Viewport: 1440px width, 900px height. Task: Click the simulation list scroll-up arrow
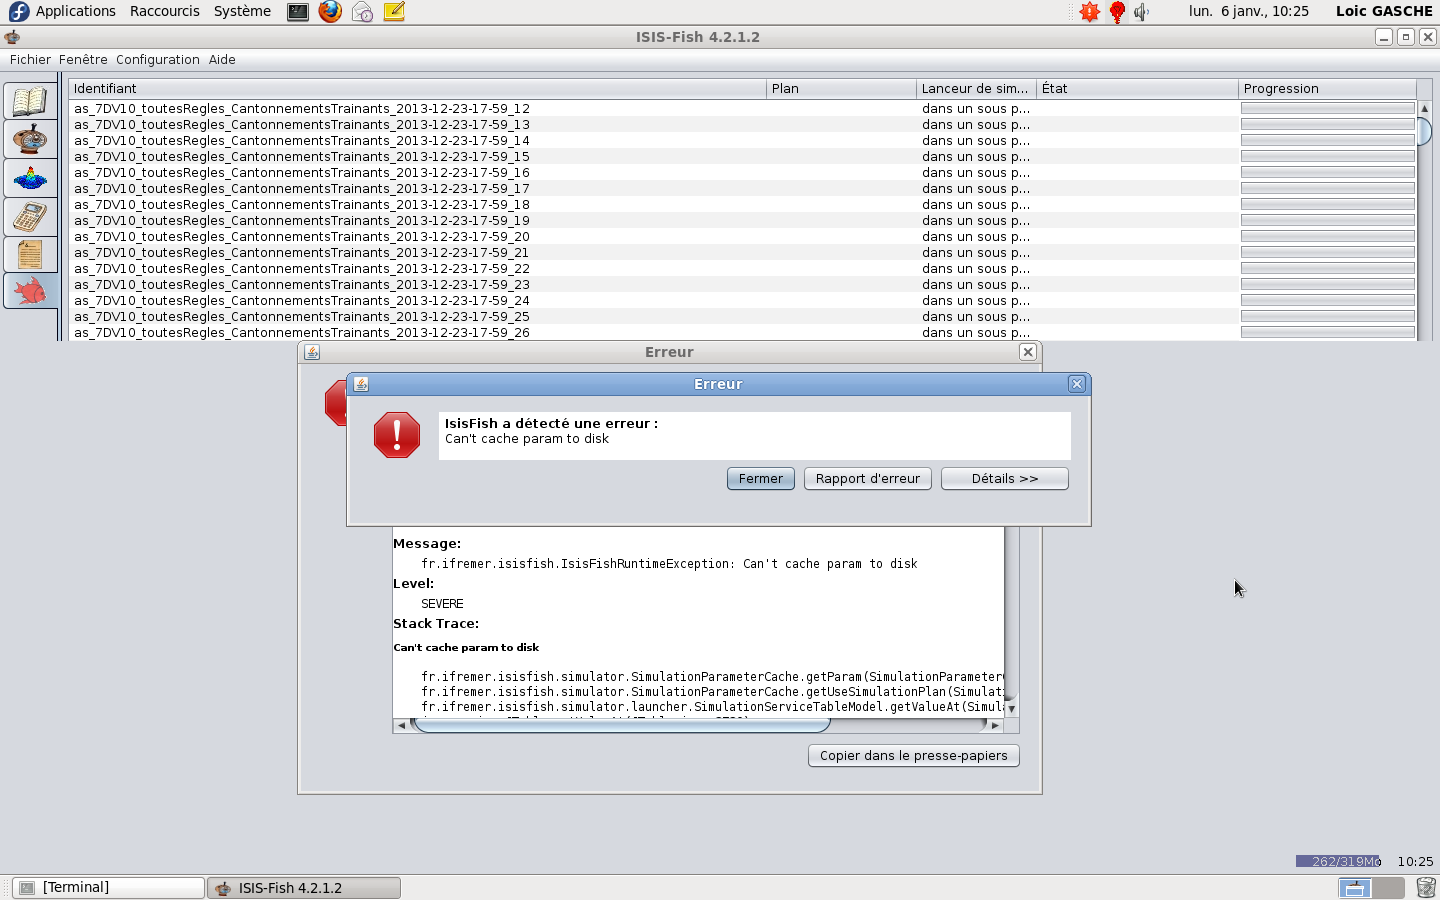click(x=1425, y=108)
